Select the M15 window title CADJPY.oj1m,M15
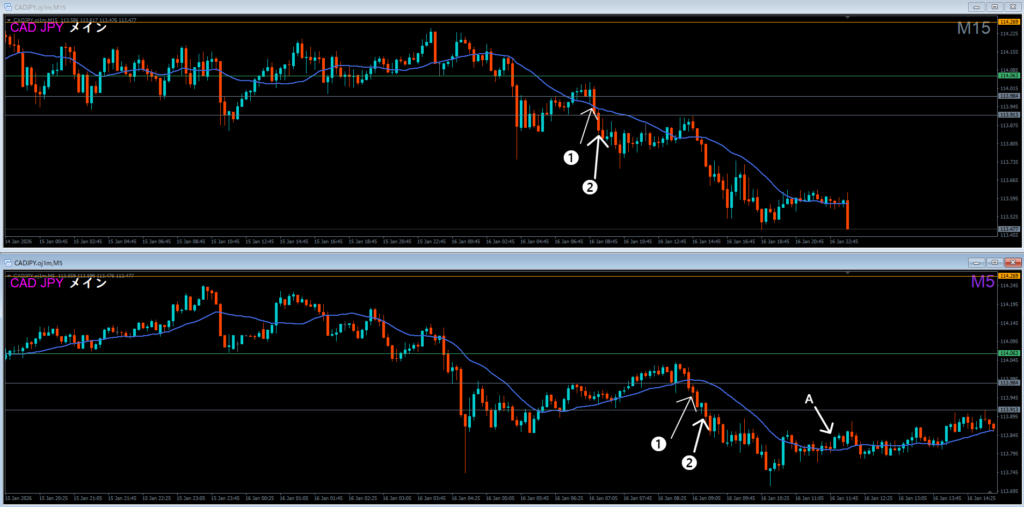Screen dimensions: 1024x507 click(39, 7)
